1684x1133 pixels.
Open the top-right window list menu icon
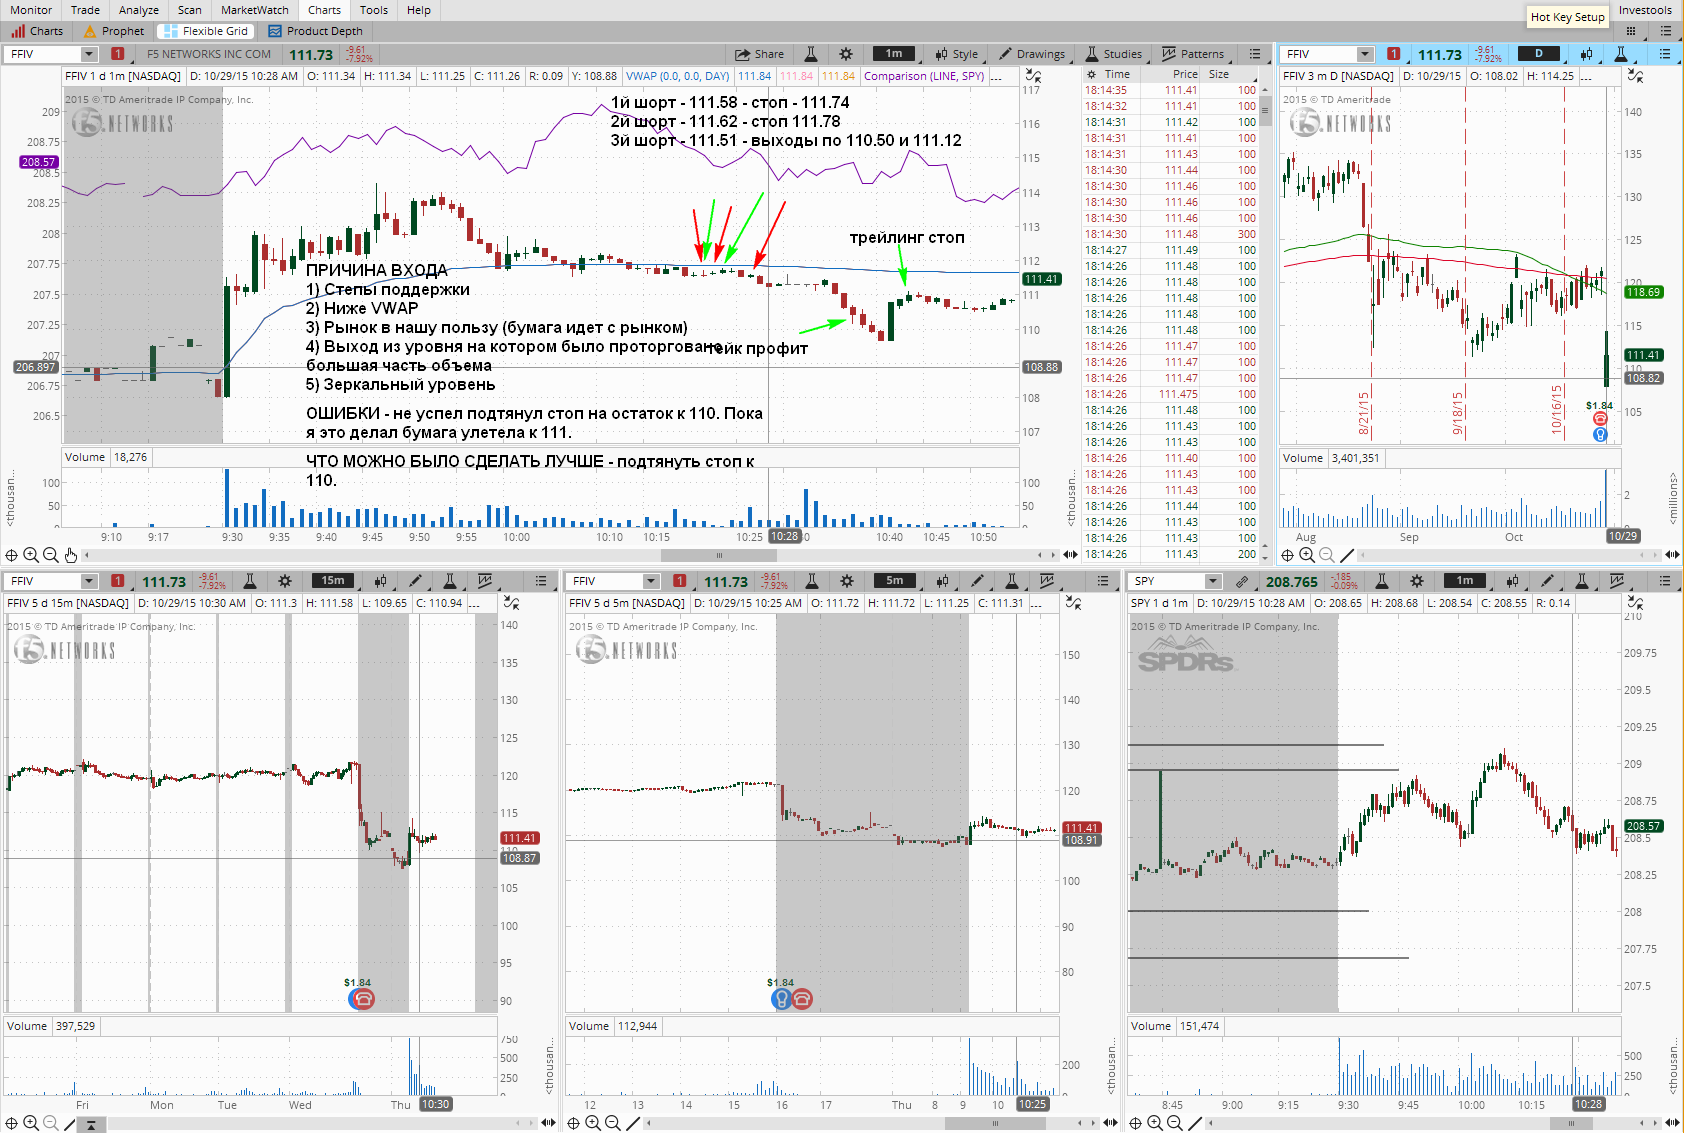(1664, 31)
